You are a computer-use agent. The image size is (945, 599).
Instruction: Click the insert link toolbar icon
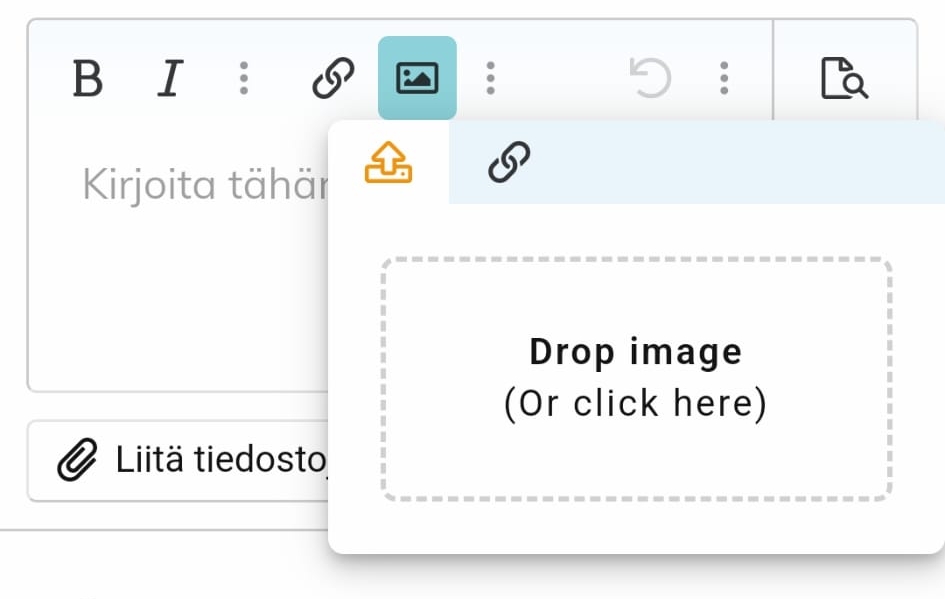pyautogui.click(x=333, y=78)
